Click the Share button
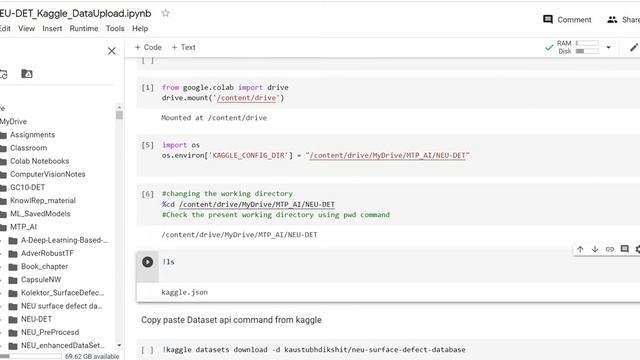Screen dimensions: 640x360 623,20
